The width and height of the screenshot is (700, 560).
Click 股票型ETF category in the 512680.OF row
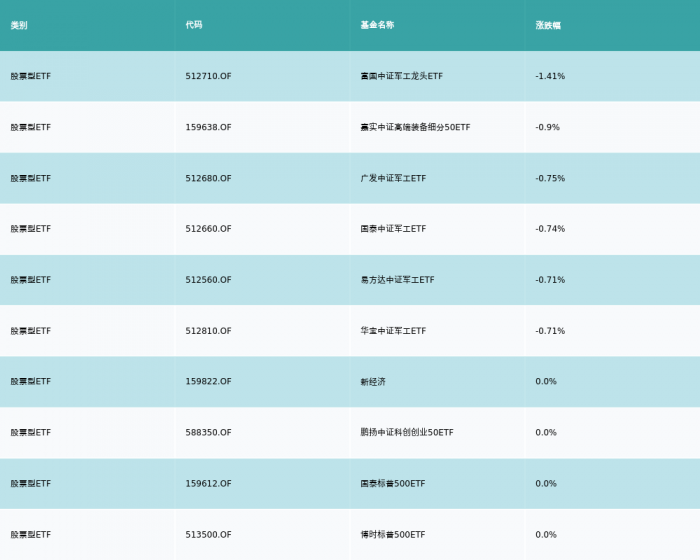[x=31, y=178]
